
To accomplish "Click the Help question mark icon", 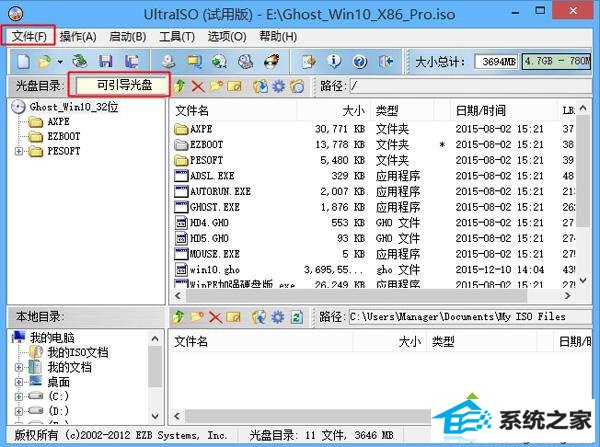I will tap(360, 61).
